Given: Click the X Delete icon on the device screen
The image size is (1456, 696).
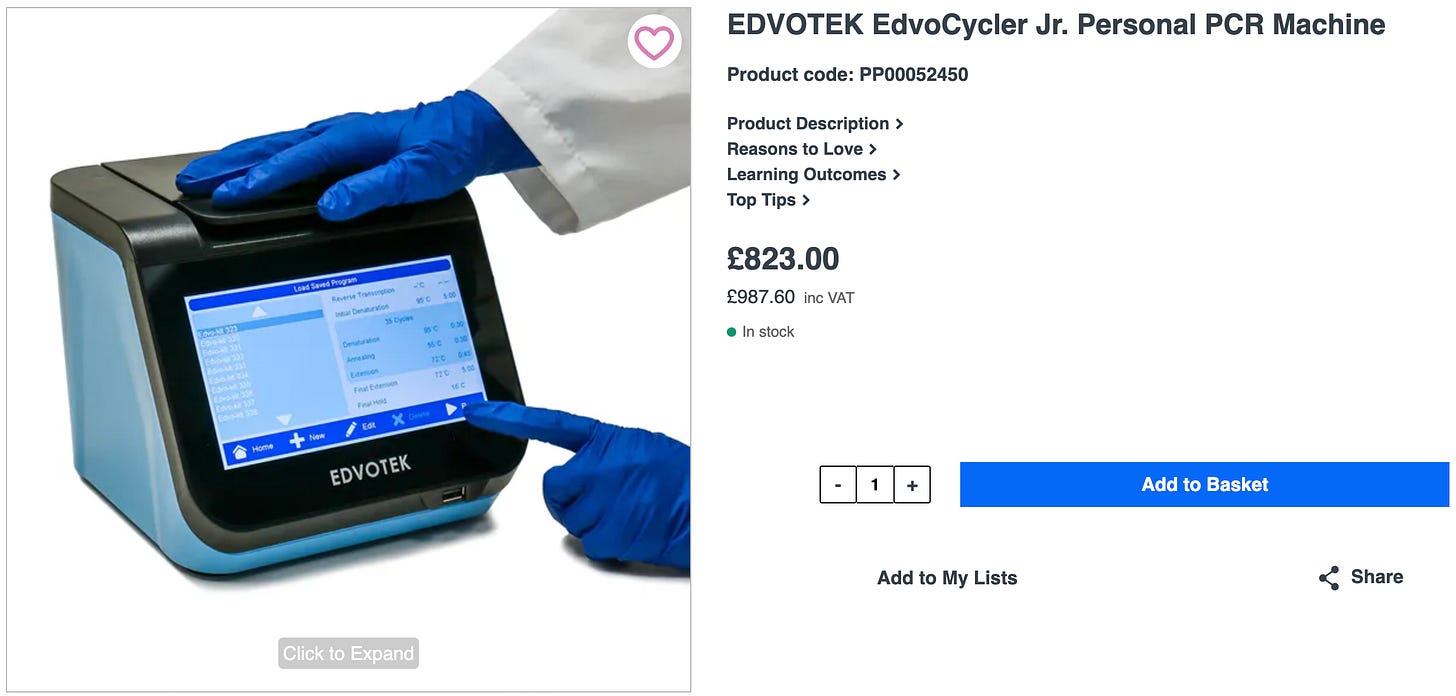Looking at the screenshot, I should coord(398,419).
